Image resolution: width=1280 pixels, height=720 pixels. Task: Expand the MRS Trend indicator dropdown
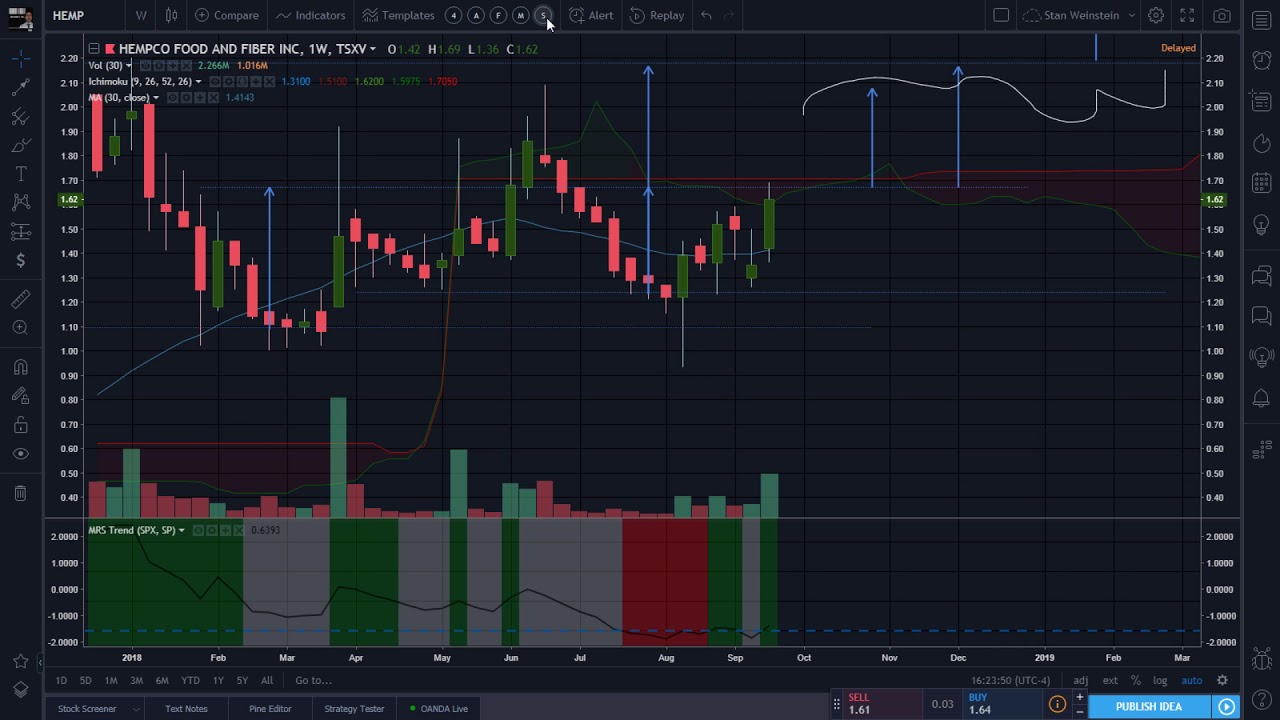181,531
